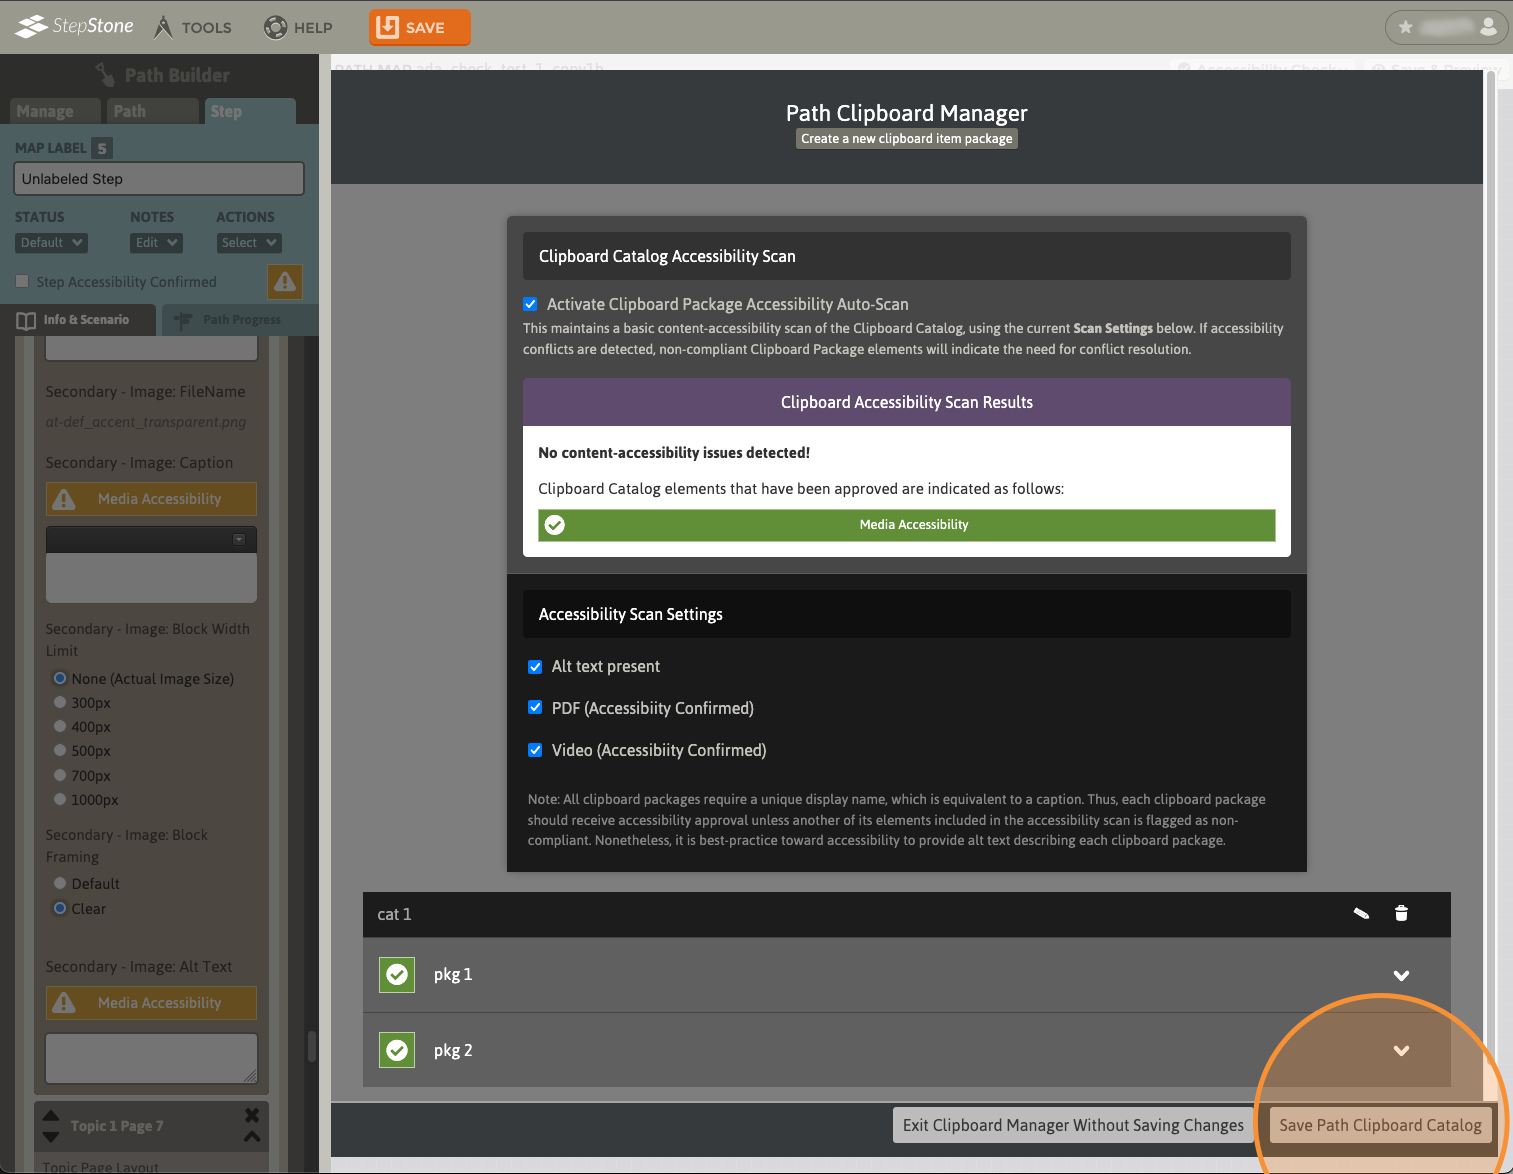Open the Tools menu
Image resolution: width=1513 pixels, height=1174 pixels.
pyautogui.click(x=192, y=27)
